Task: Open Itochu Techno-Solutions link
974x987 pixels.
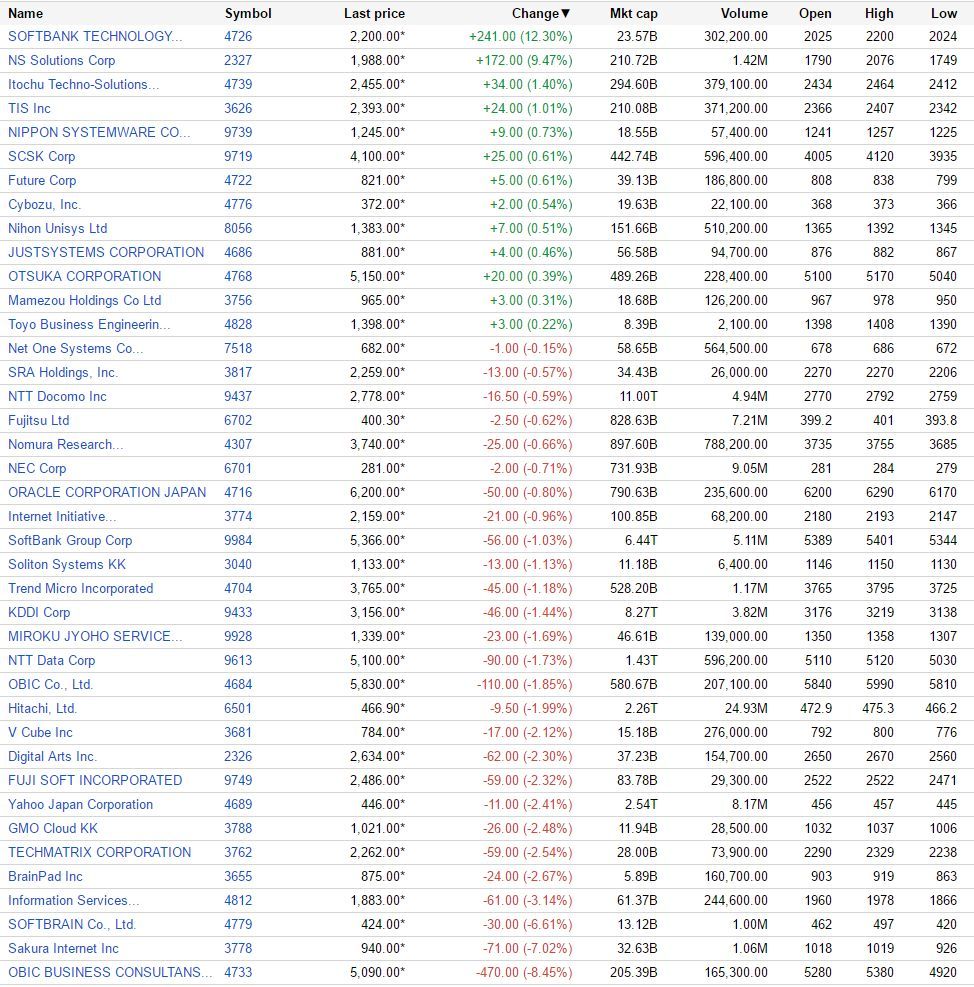Action: (x=83, y=84)
